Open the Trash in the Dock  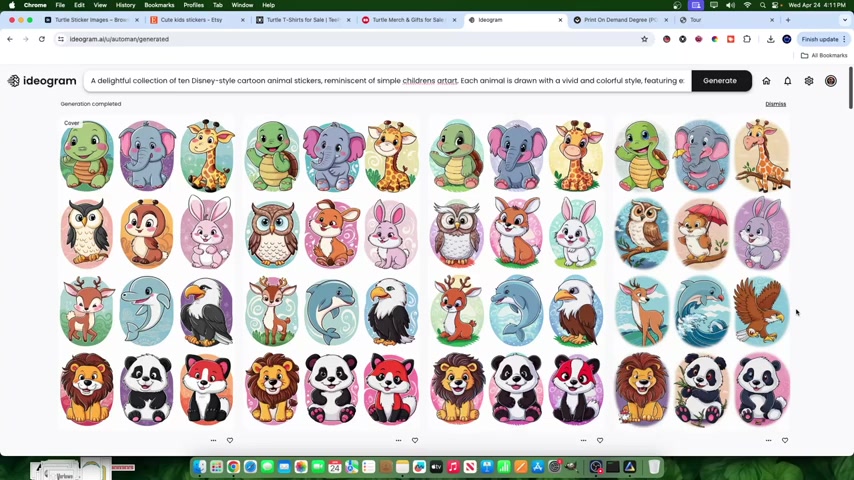[x=654, y=467]
